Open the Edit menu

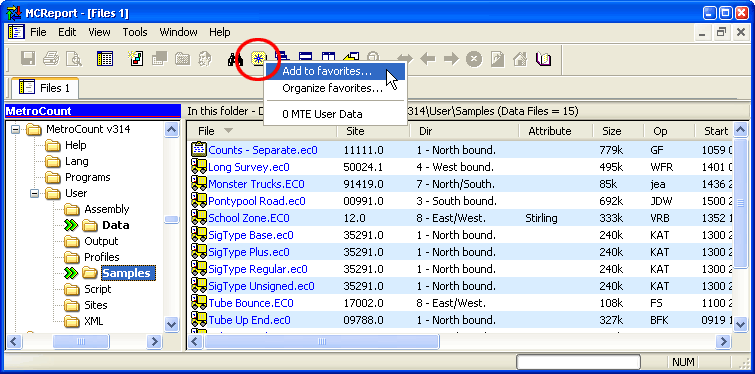(67, 32)
